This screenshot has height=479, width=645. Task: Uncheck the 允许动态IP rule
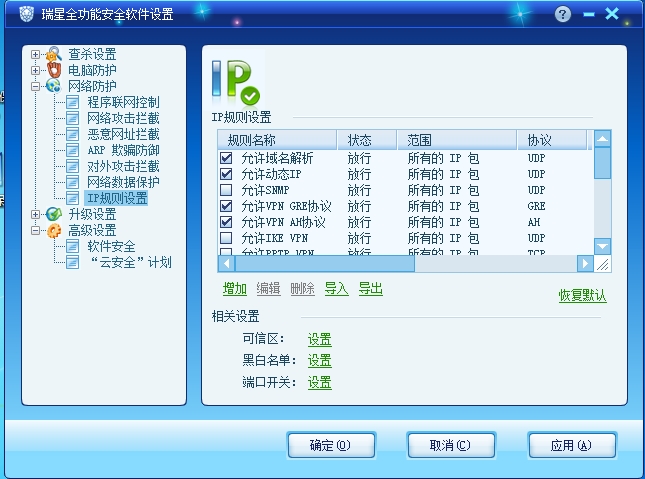tap(226, 174)
